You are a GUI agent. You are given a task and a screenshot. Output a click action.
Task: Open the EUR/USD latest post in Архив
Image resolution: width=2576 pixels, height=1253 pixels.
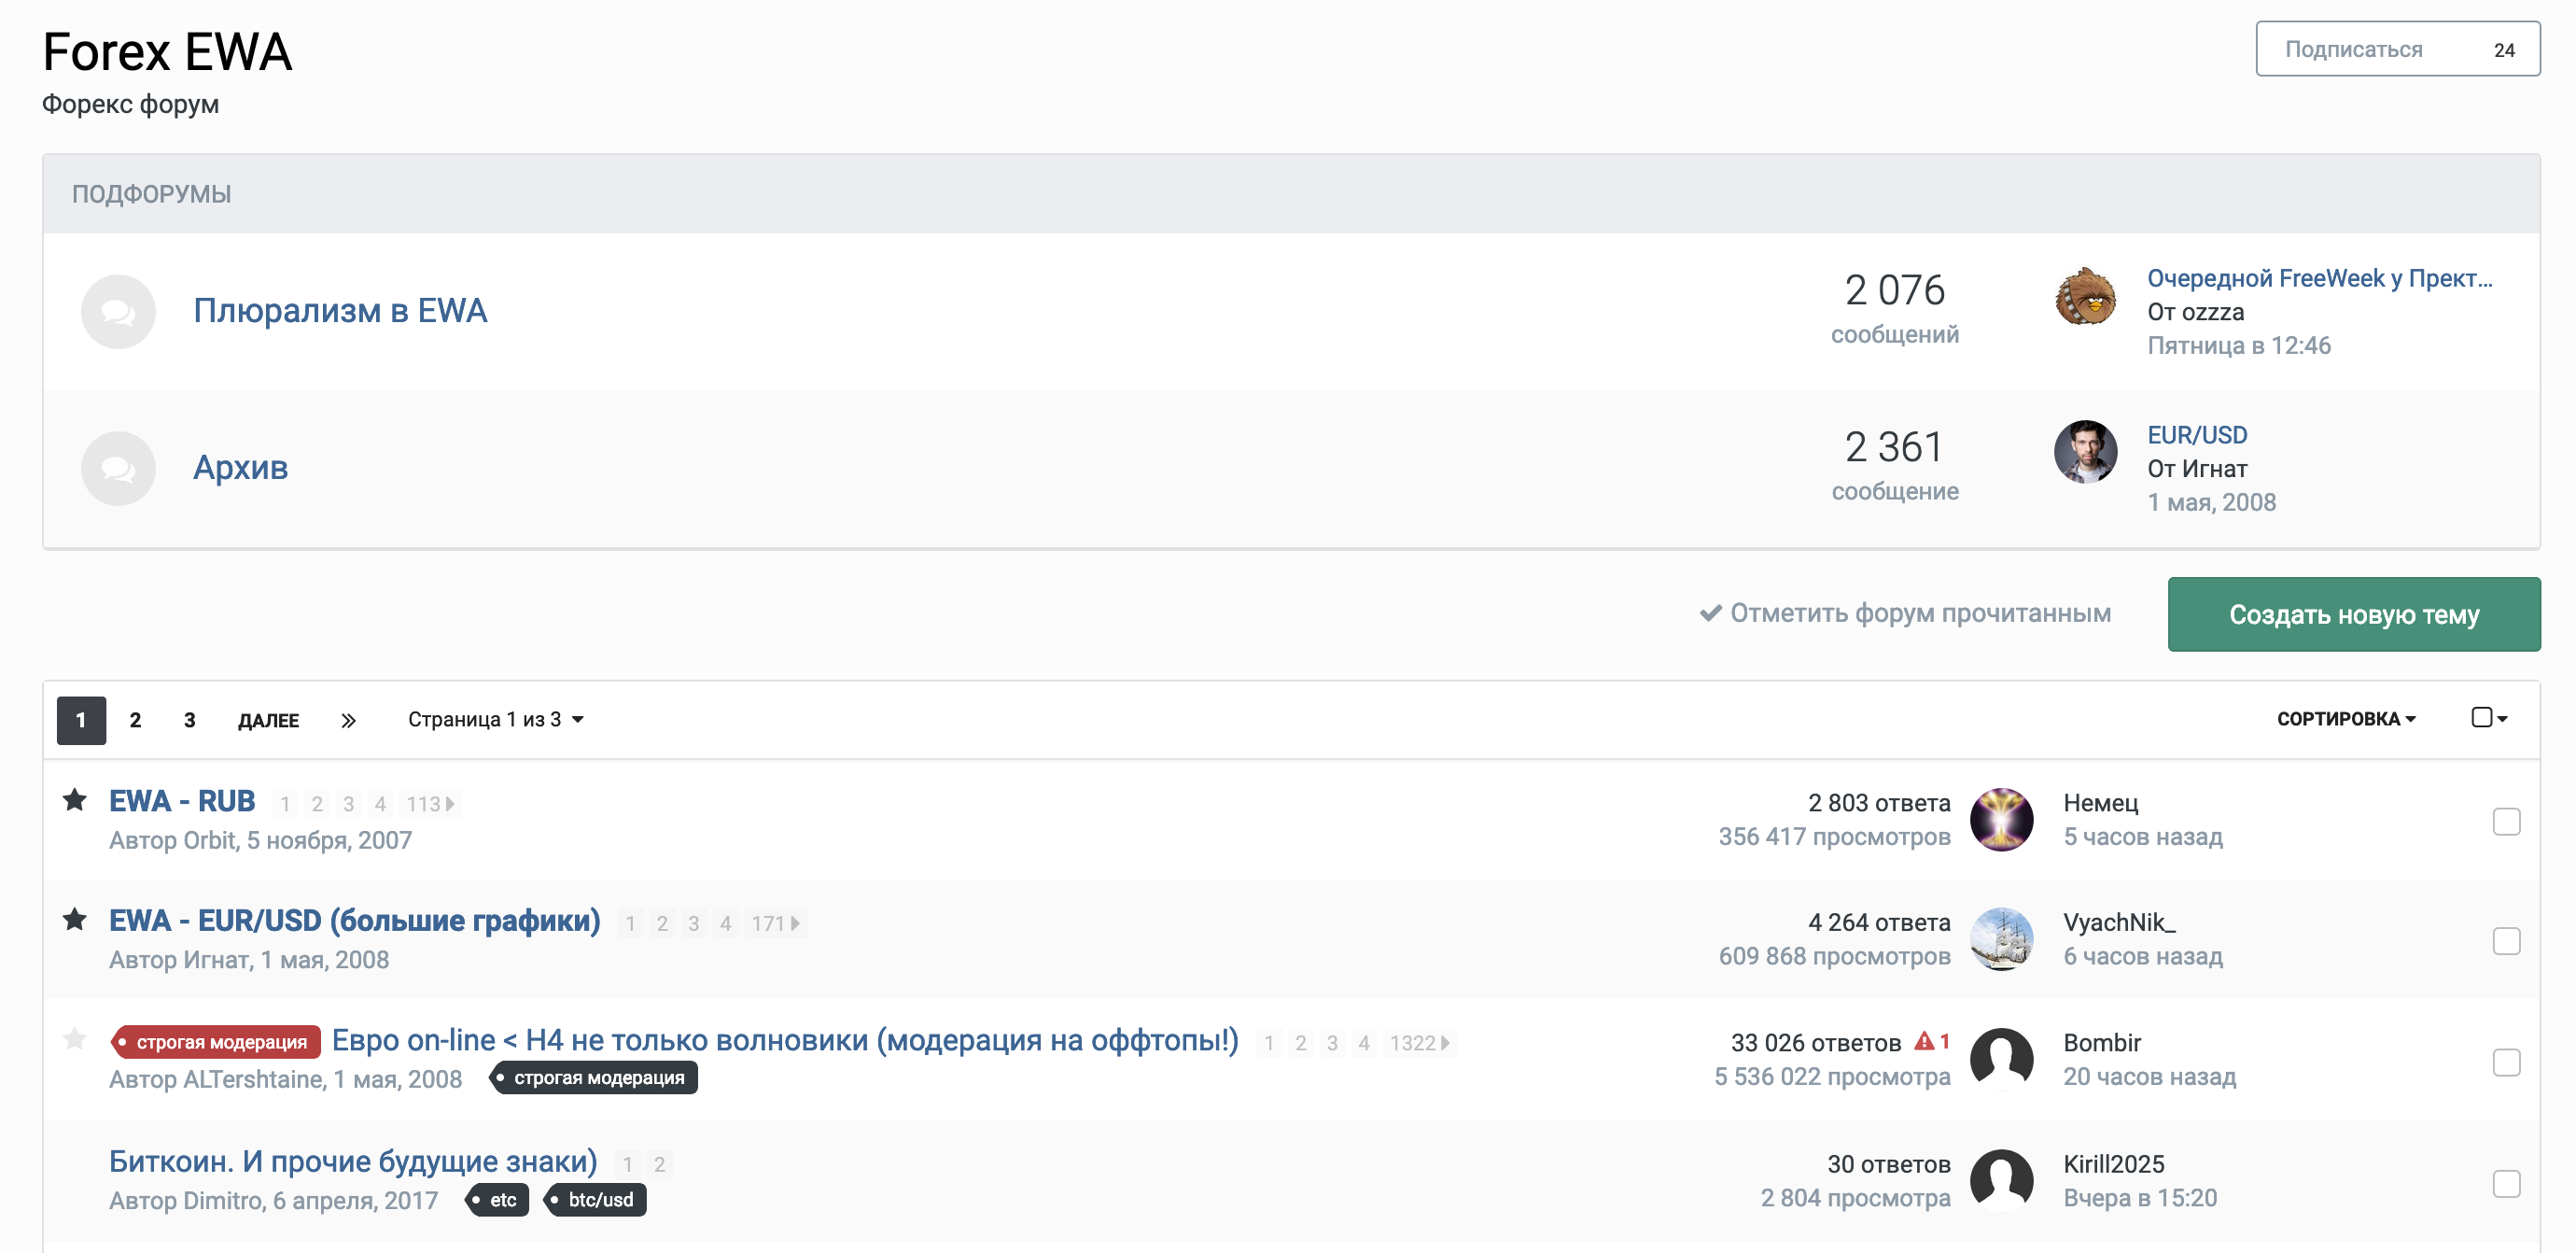2197,435
